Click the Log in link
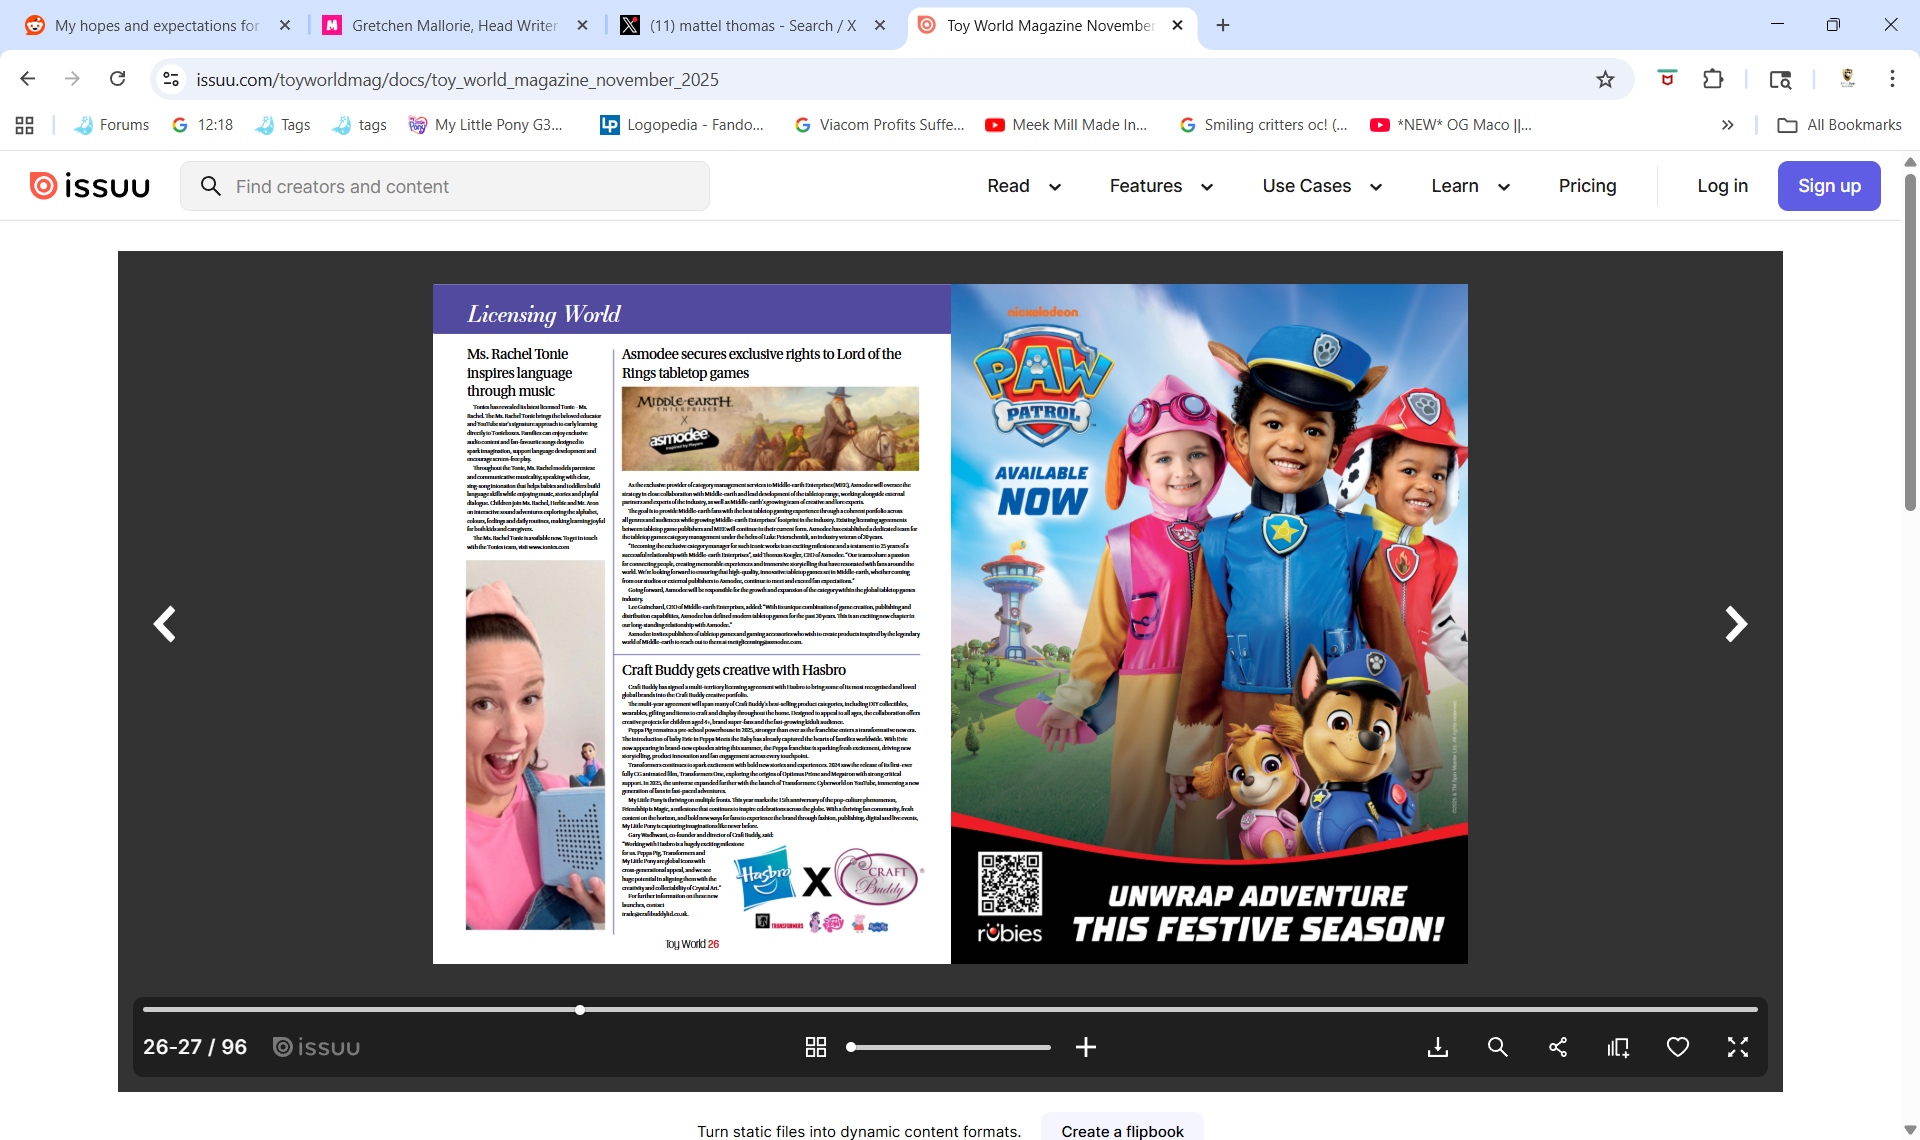The image size is (1920, 1140). pos(1722,186)
